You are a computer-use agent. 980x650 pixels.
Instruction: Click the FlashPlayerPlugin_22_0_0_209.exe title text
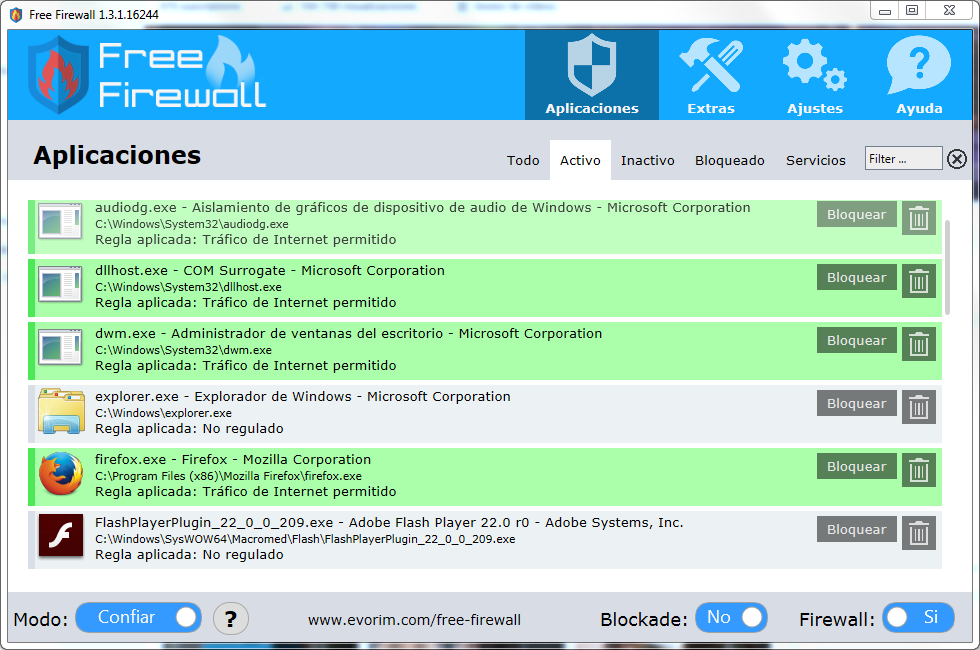click(389, 522)
